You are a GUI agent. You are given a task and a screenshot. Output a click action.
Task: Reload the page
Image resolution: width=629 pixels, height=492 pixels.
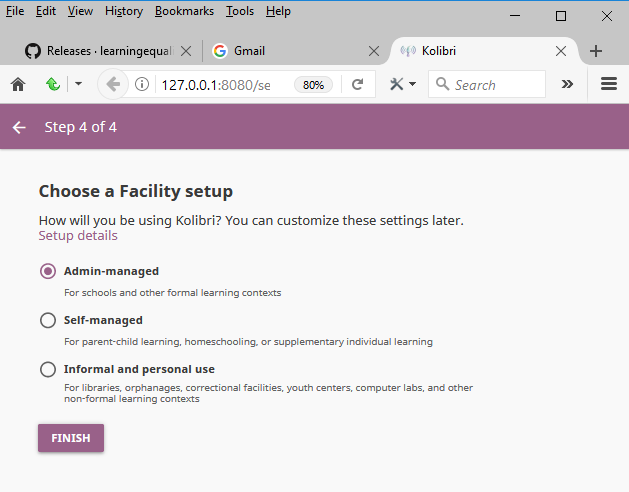pyautogui.click(x=357, y=84)
